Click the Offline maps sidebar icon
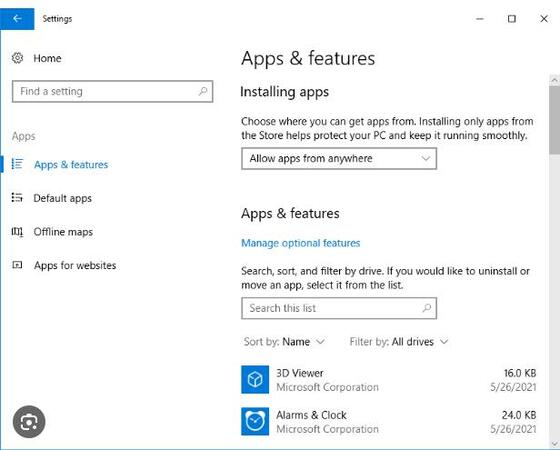Image resolution: width=560 pixels, height=450 pixels. pyautogui.click(x=17, y=232)
